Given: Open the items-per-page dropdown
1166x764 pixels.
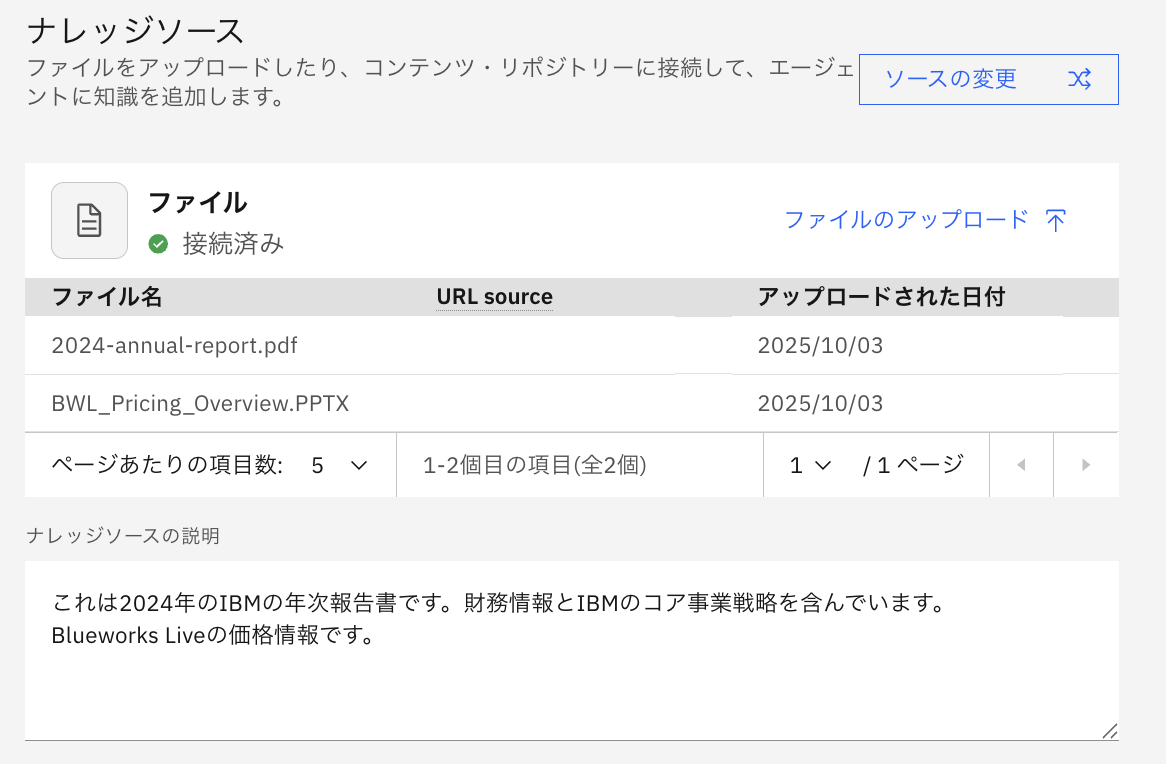Looking at the screenshot, I should (x=340, y=465).
